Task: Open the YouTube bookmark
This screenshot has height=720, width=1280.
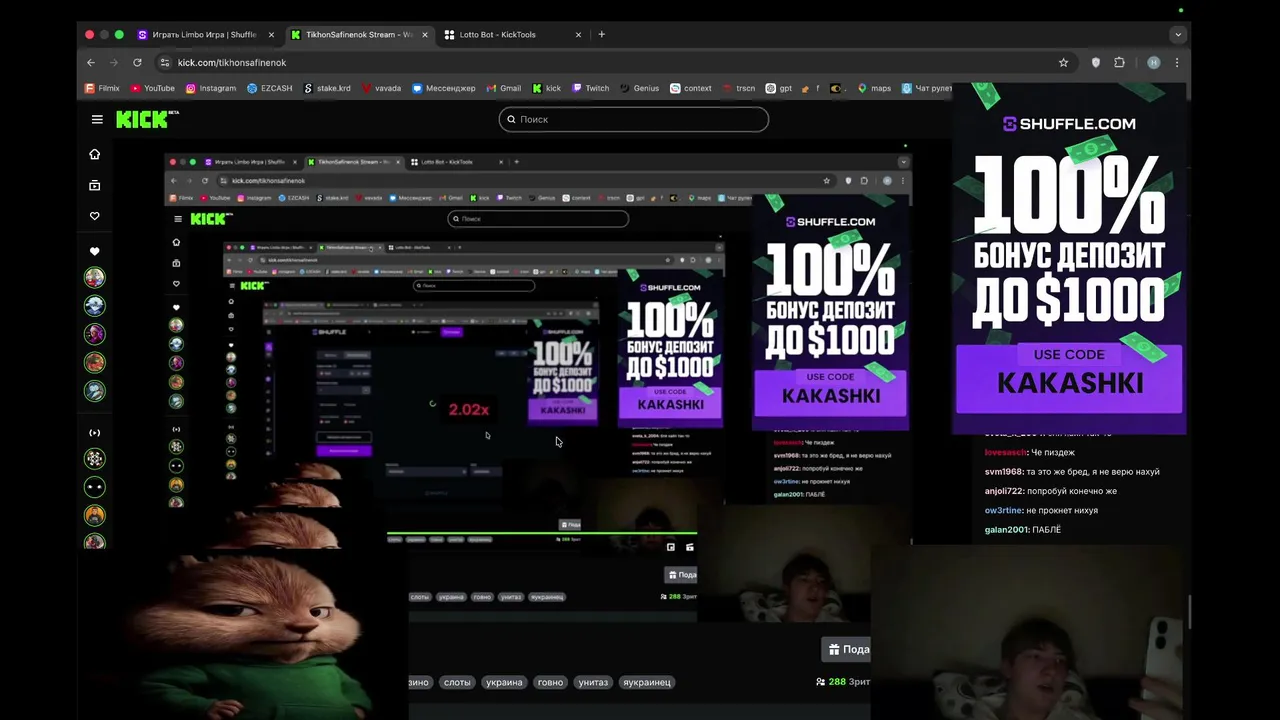Action: (152, 88)
